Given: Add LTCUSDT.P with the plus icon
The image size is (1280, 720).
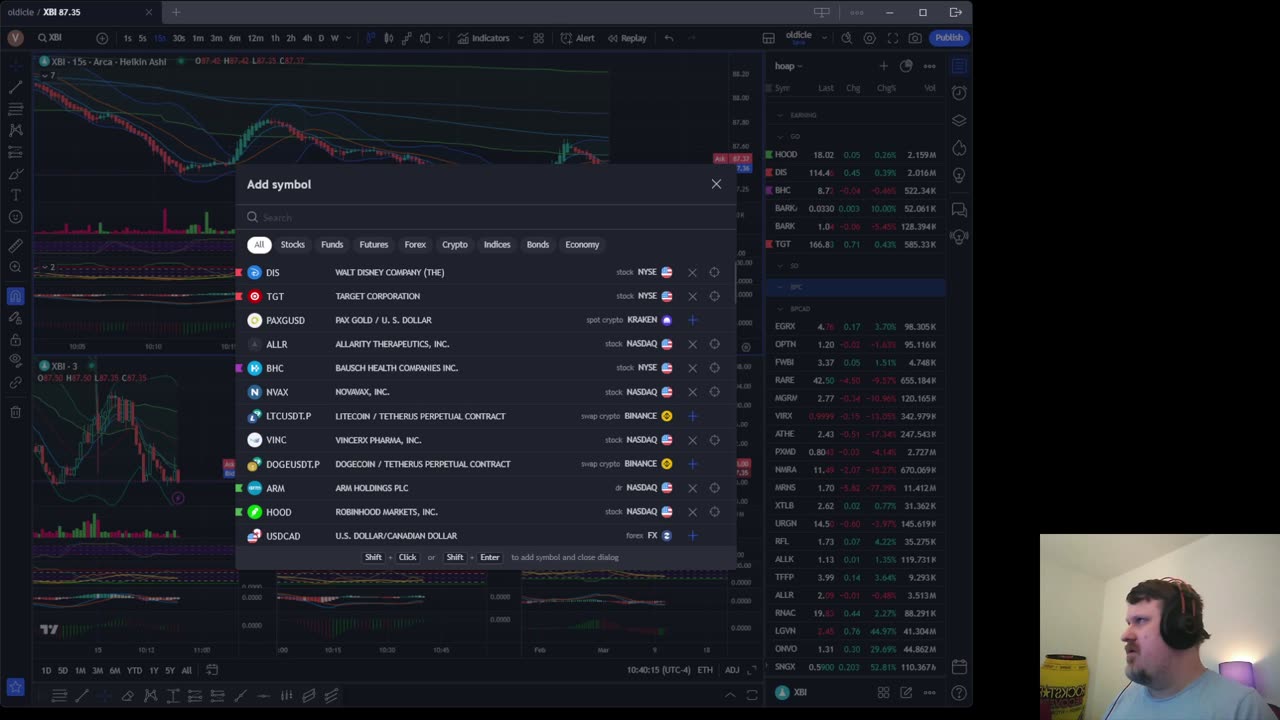Looking at the screenshot, I should click(692, 416).
